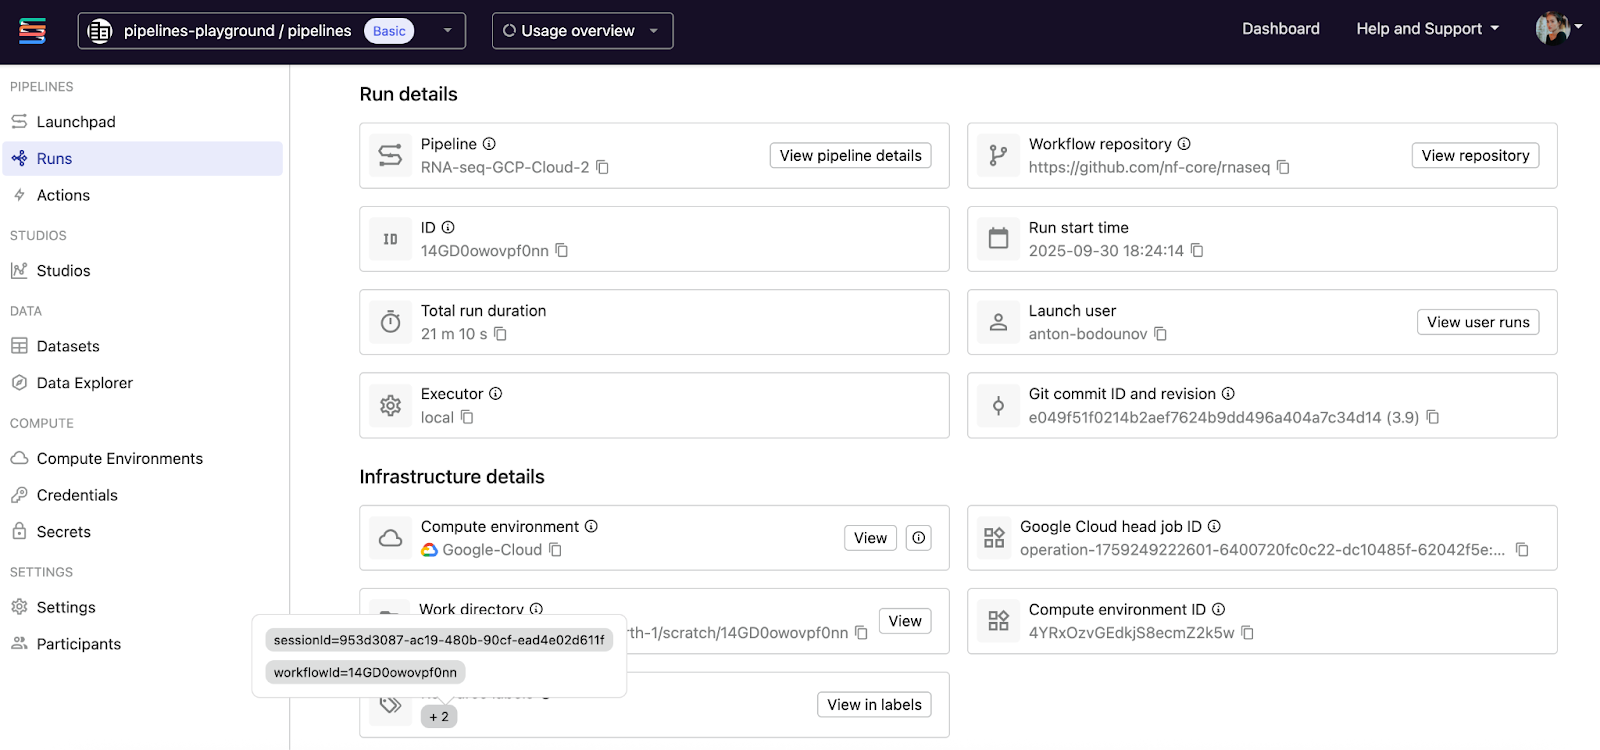
Task: Copy the workflow repository URL
Action: click(x=1283, y=167)
